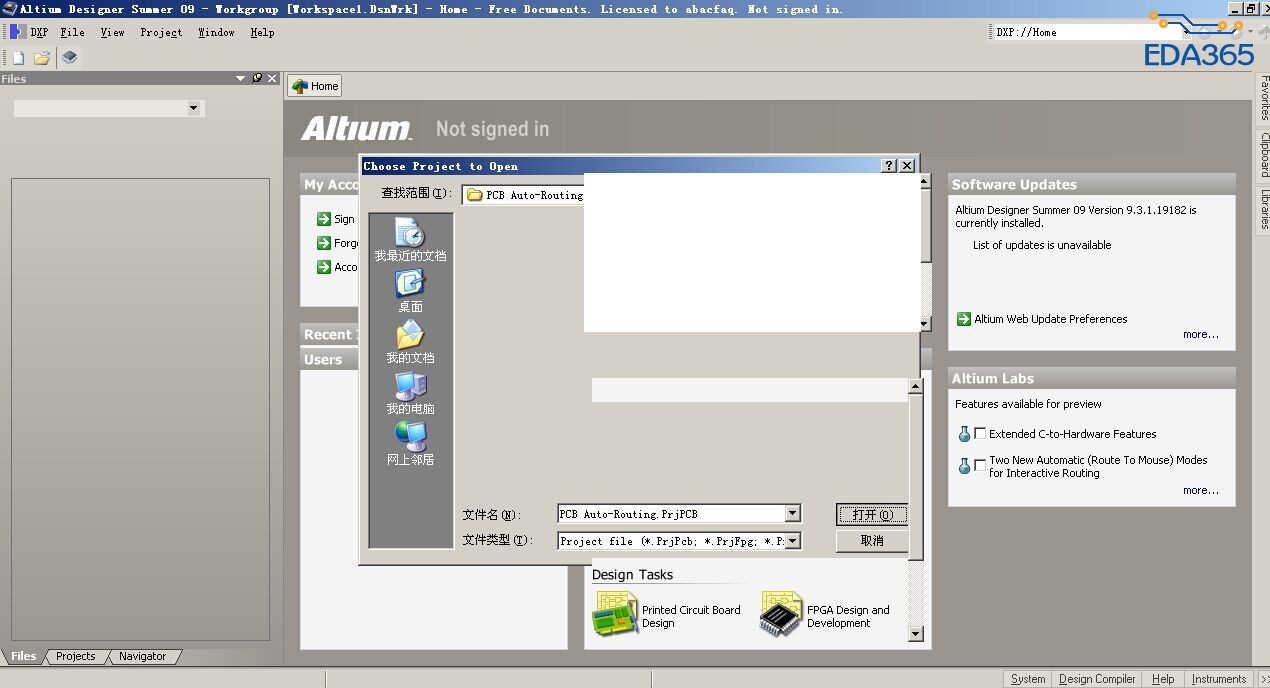Click the device view toolbar icon
Image resolution: width=1270 pixels, height=688 pixels.
(69, 58)
